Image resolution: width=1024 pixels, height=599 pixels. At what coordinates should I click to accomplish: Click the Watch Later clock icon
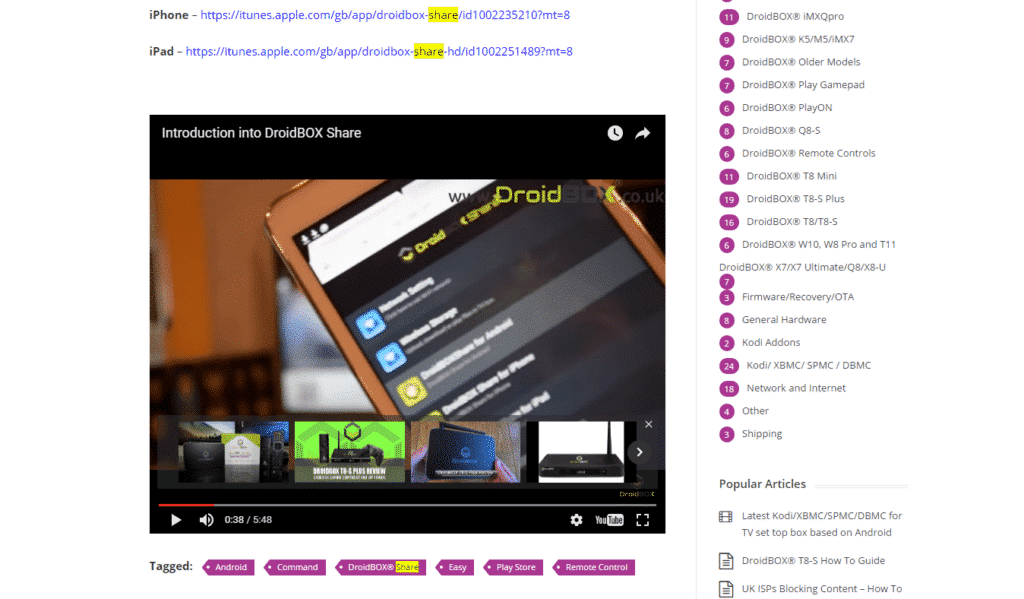(x=615, y=133)
